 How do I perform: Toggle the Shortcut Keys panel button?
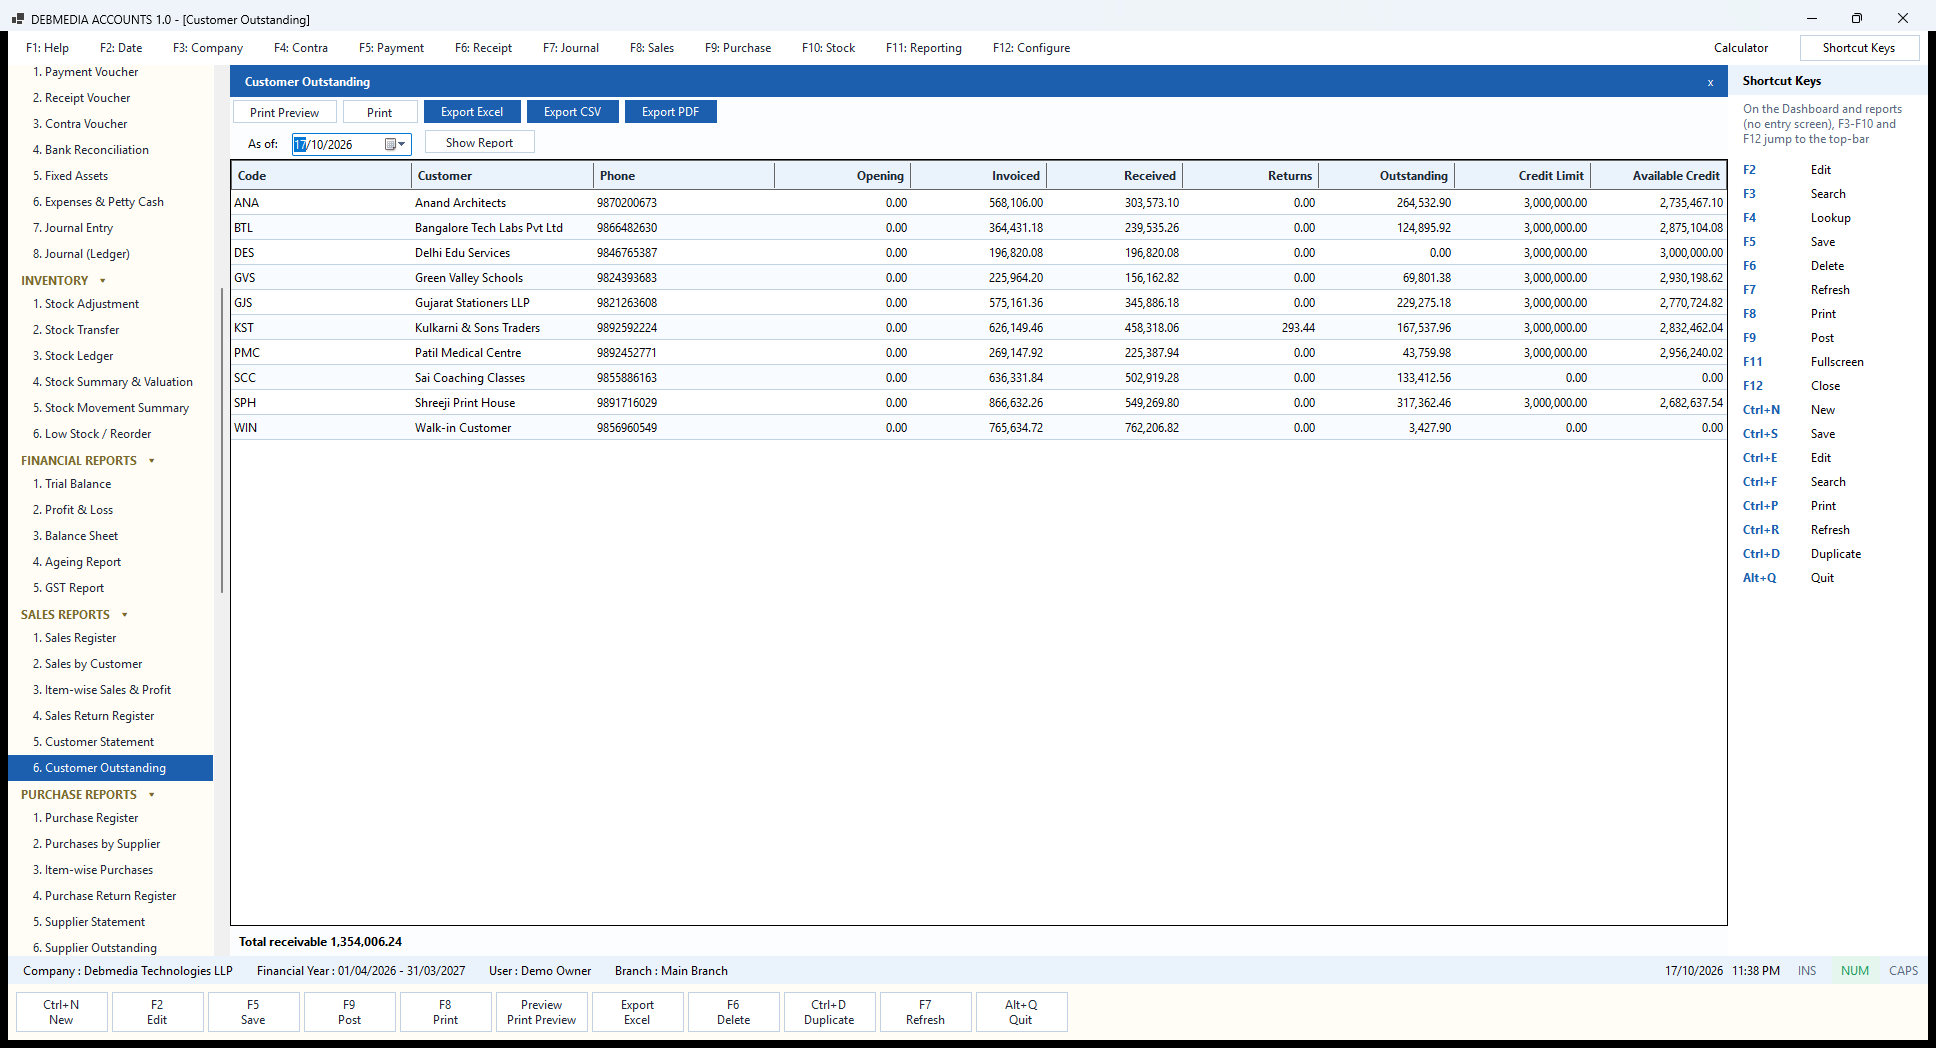pyautogui.click(x=1858, y=48)
